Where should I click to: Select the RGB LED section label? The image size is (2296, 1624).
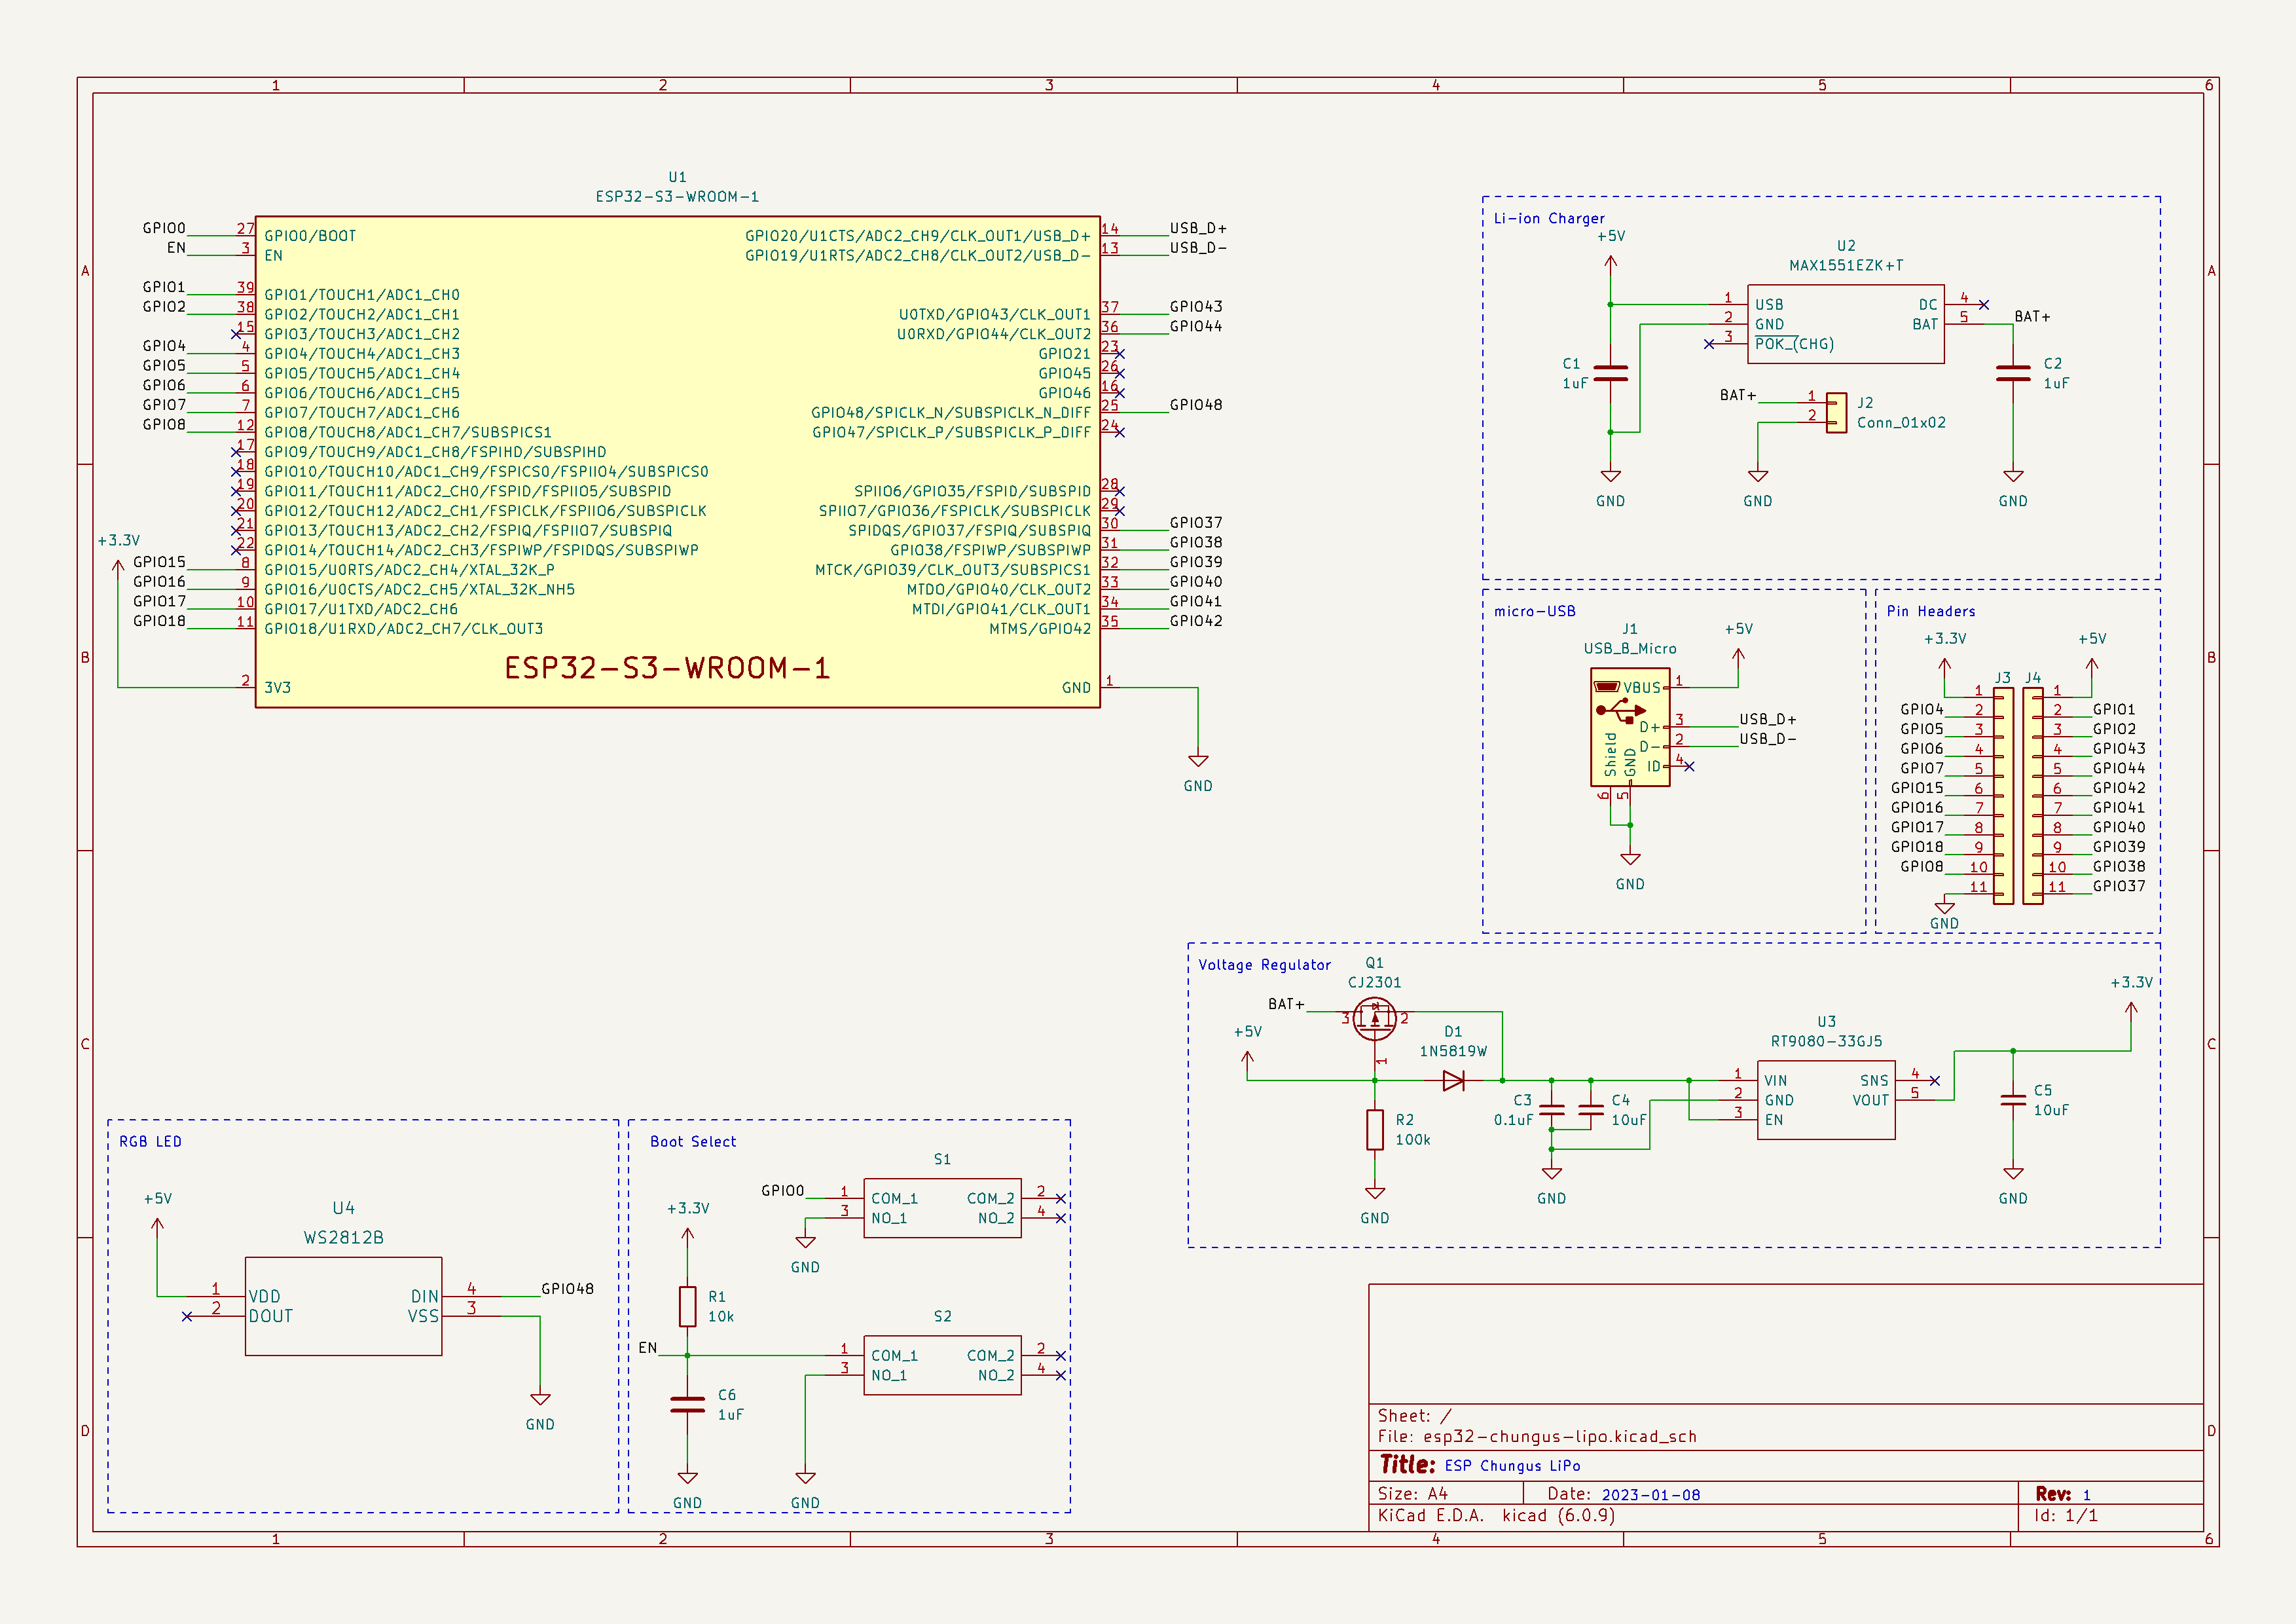pos(150,1141)
